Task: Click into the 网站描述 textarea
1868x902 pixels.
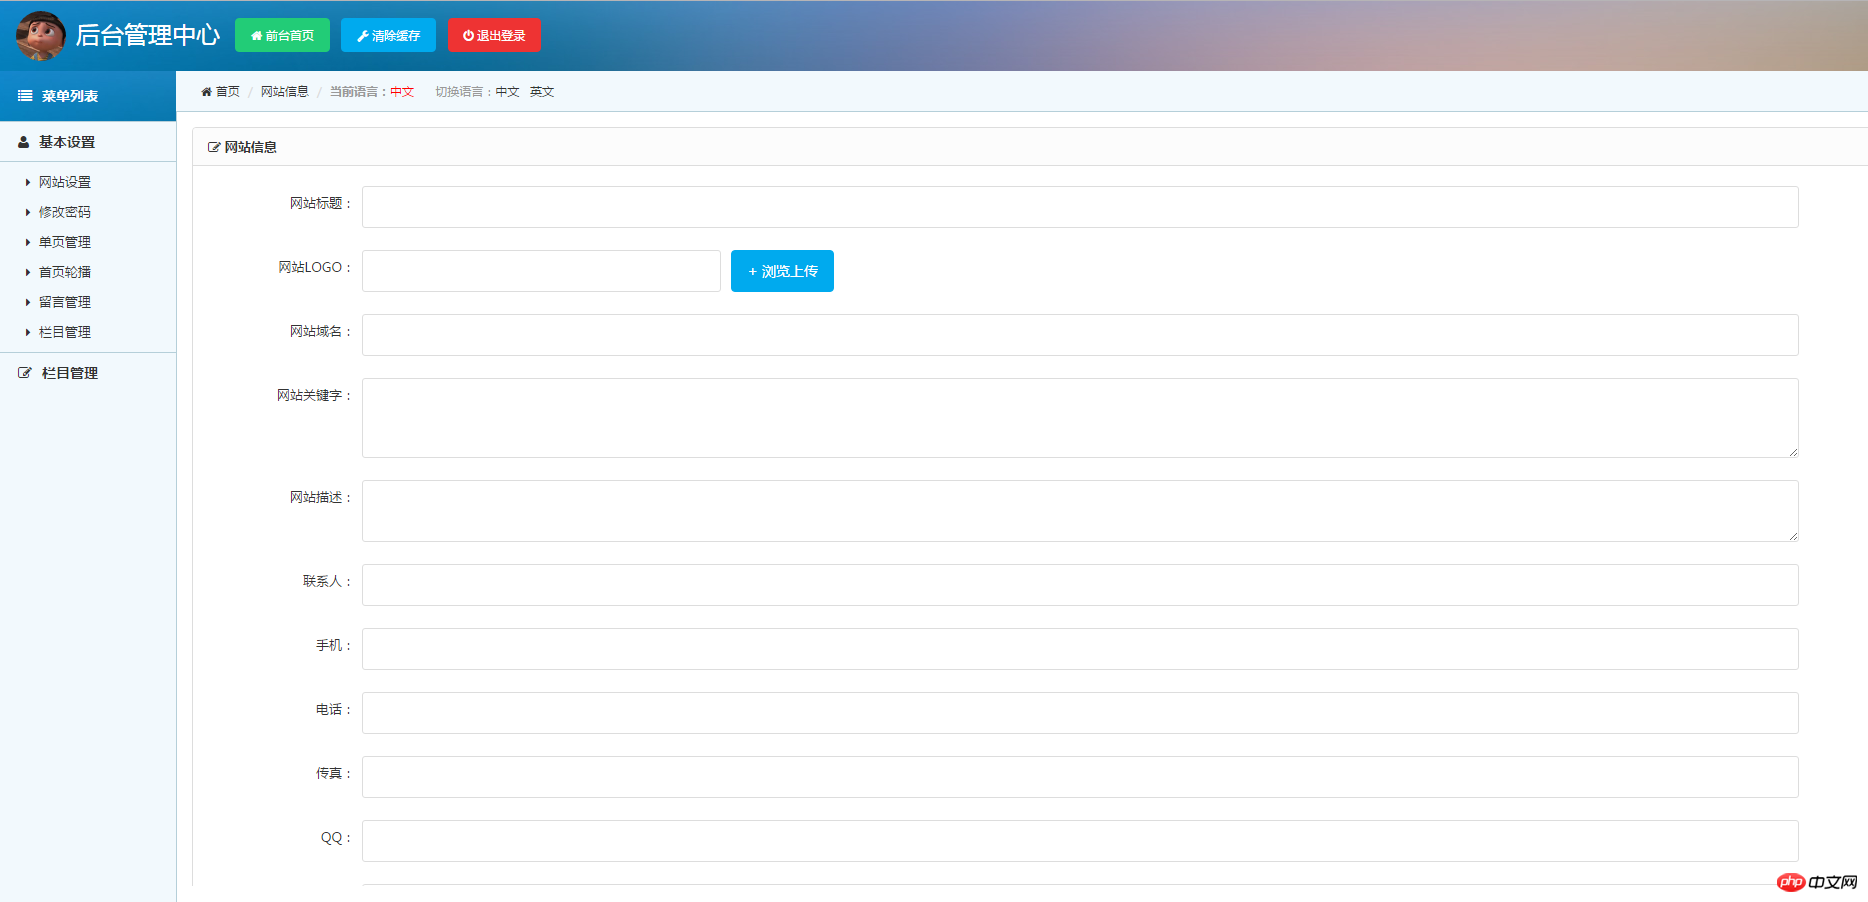Action: point(1080,511)
